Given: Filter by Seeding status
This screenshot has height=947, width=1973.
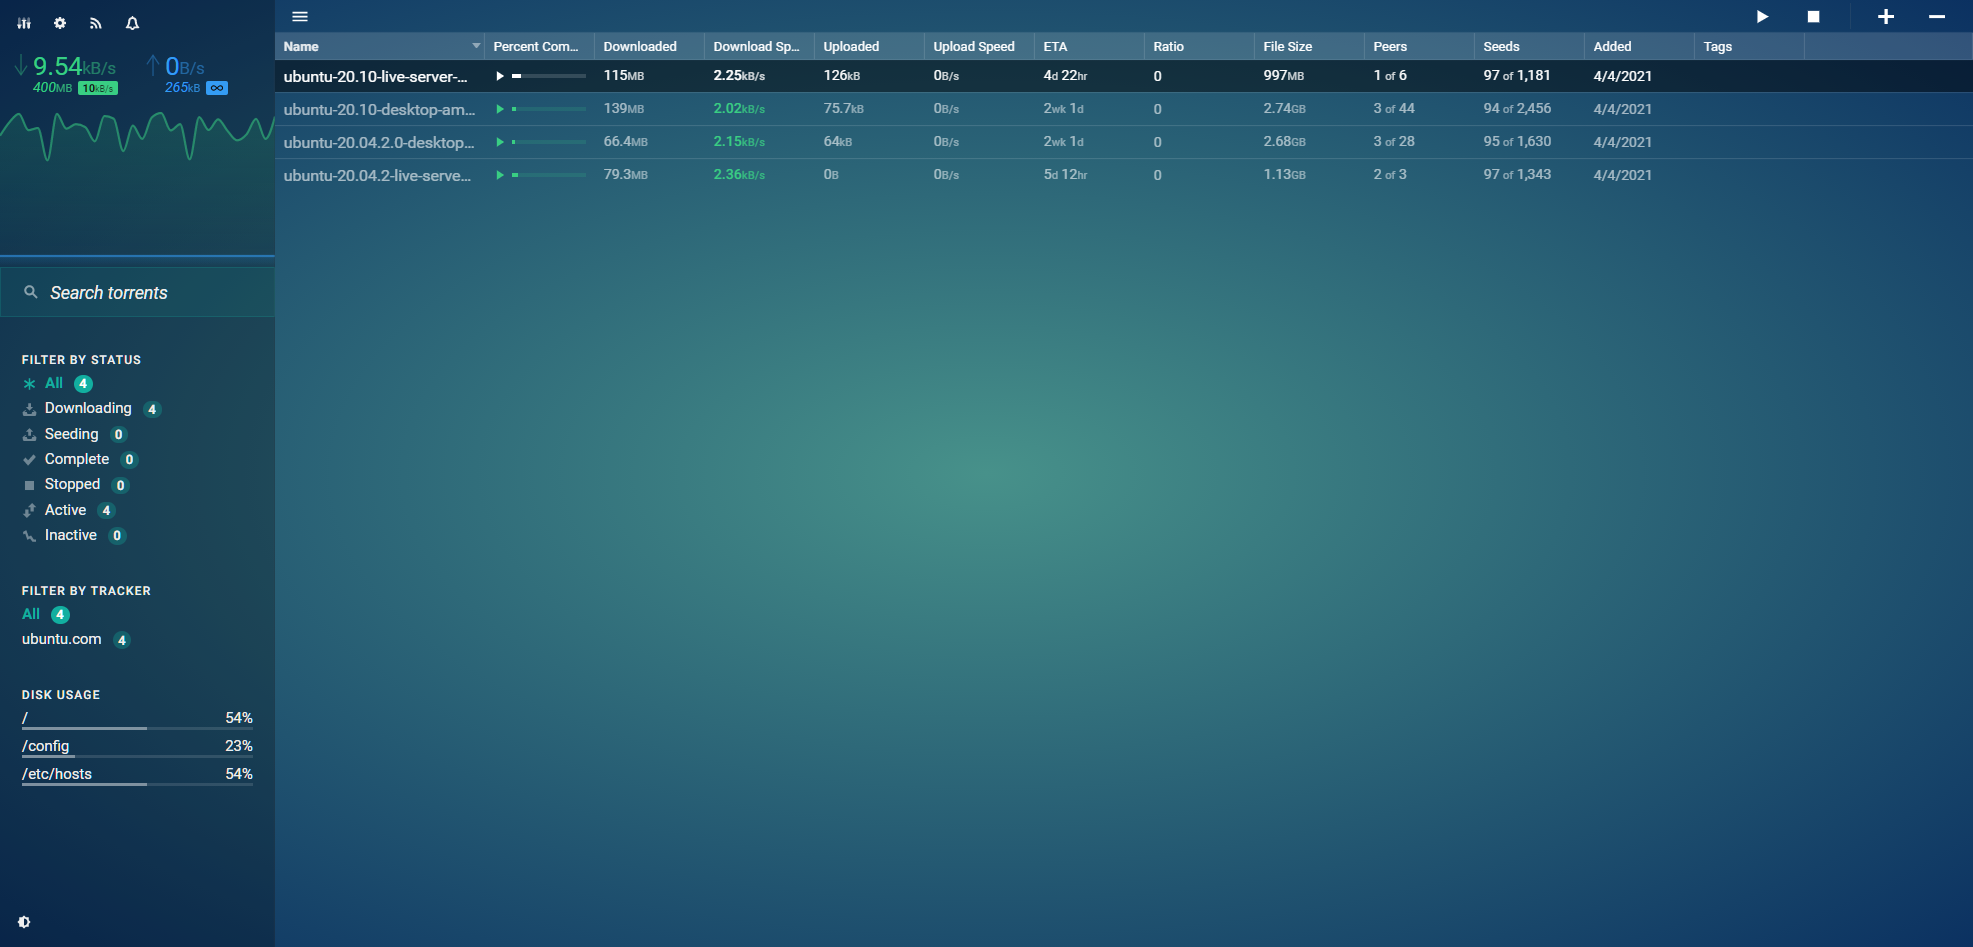Looking at the screenshot, I should tap(71, 434).
